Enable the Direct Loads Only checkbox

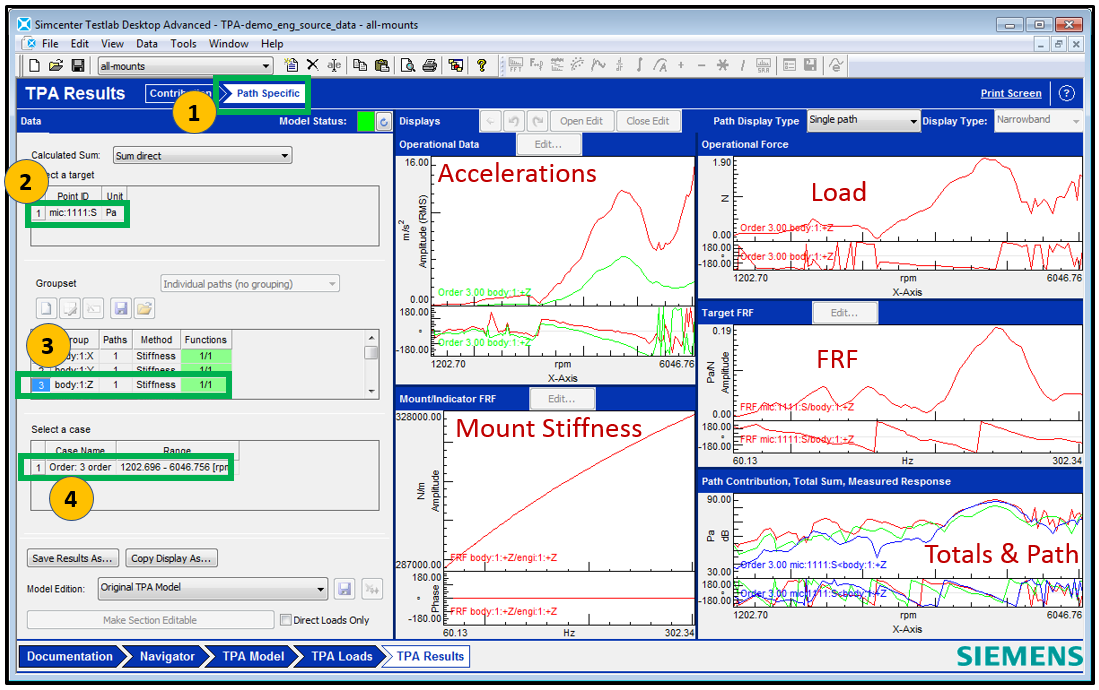(x=285, y=620)
